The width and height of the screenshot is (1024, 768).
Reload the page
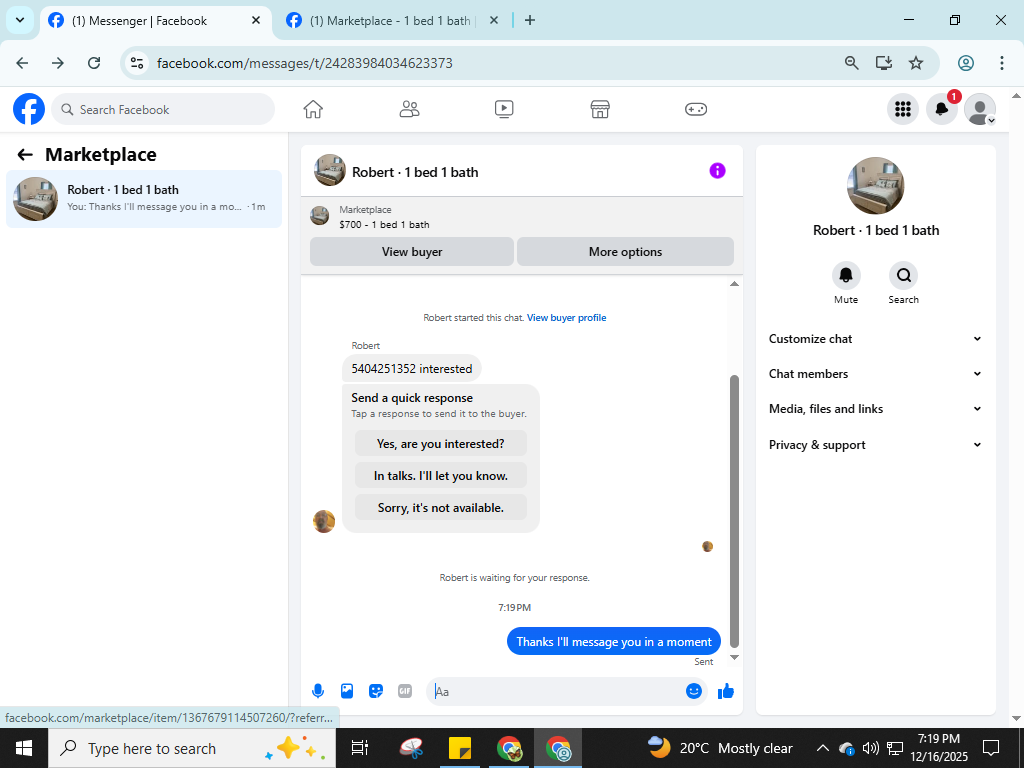tap(94, 63)
